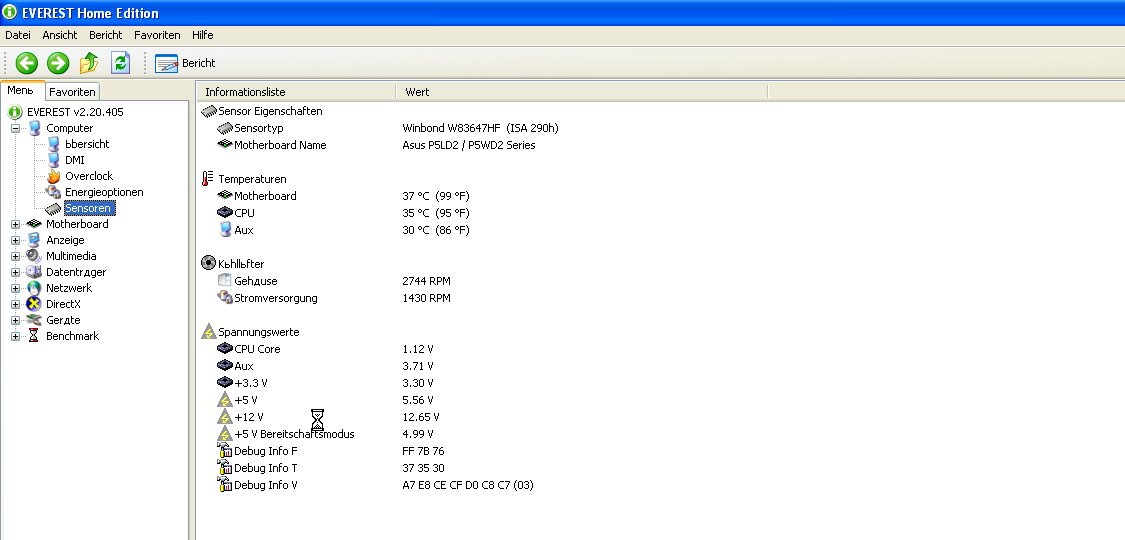Open the Hilfe menu

point(202,35)
